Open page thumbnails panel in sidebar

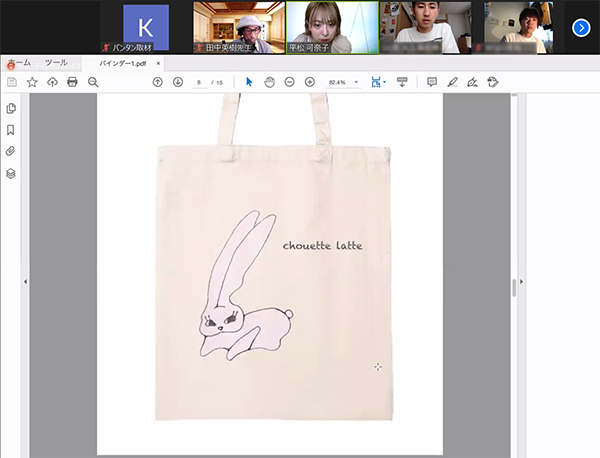point(11,108)
